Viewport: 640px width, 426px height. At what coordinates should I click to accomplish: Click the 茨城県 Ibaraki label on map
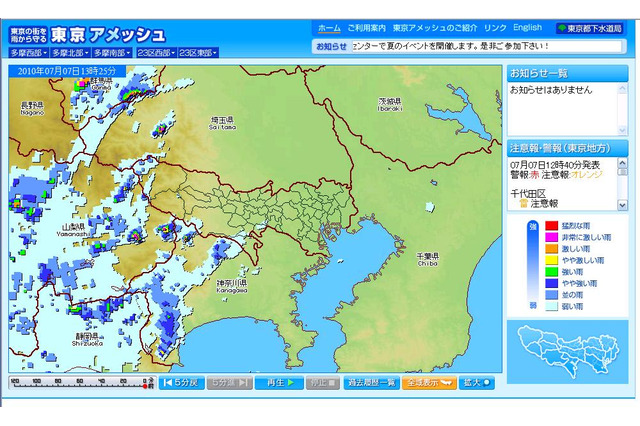[390, 104]
